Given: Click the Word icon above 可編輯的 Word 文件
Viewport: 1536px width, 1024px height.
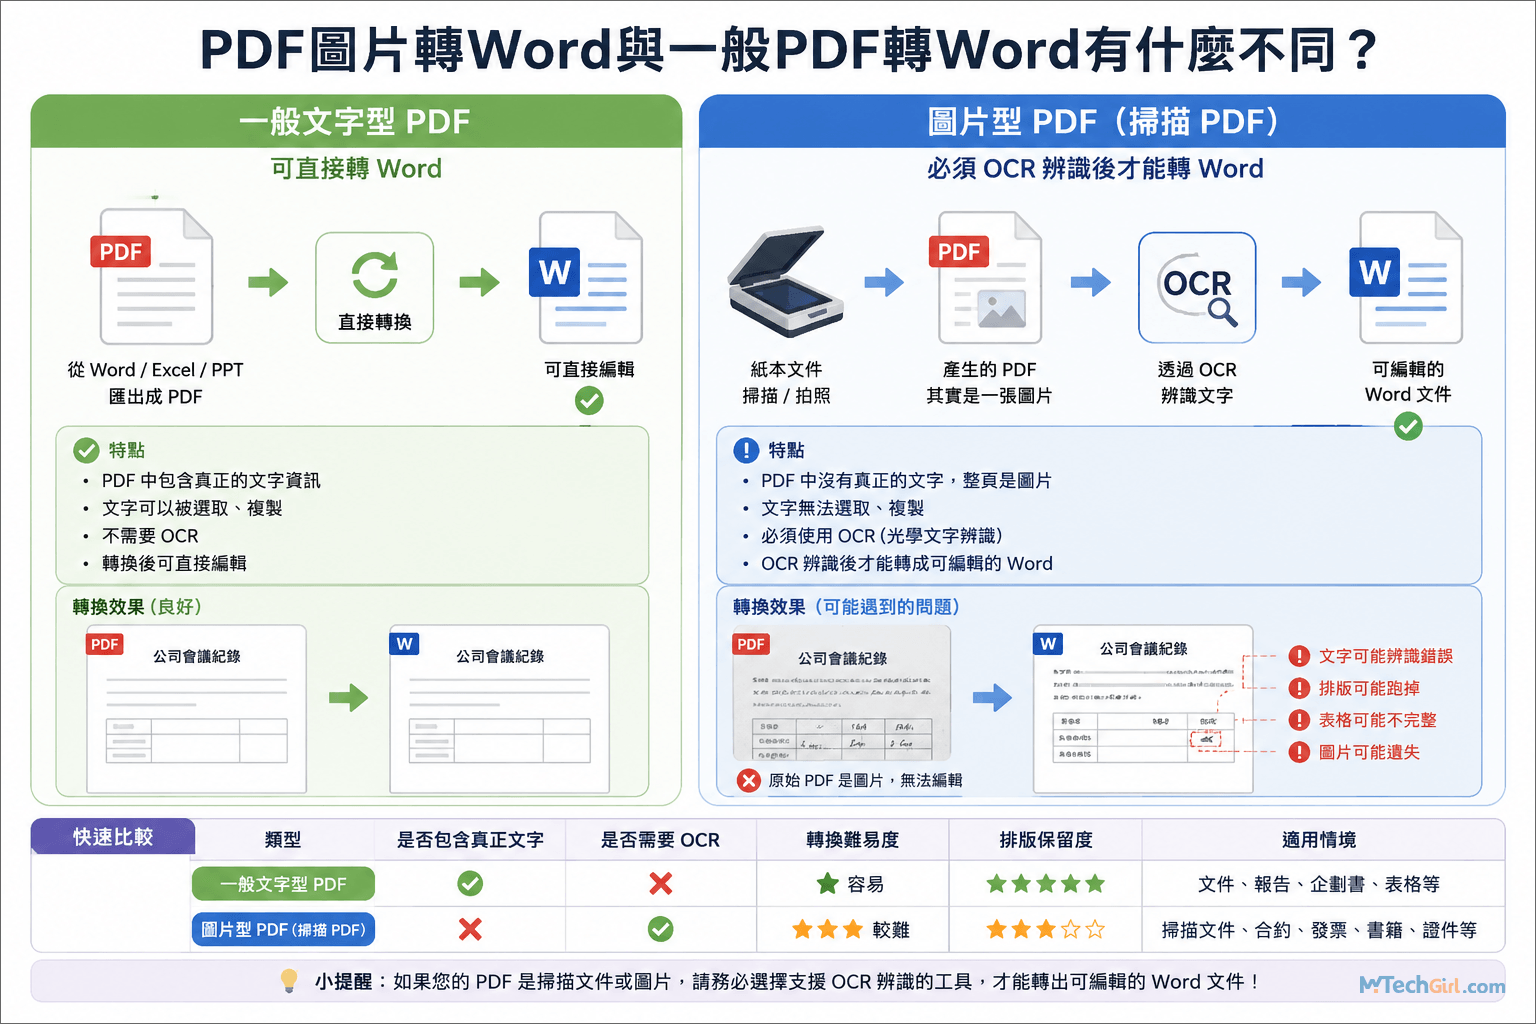Looking at the screenshot, I should (x=1406, y=277).
